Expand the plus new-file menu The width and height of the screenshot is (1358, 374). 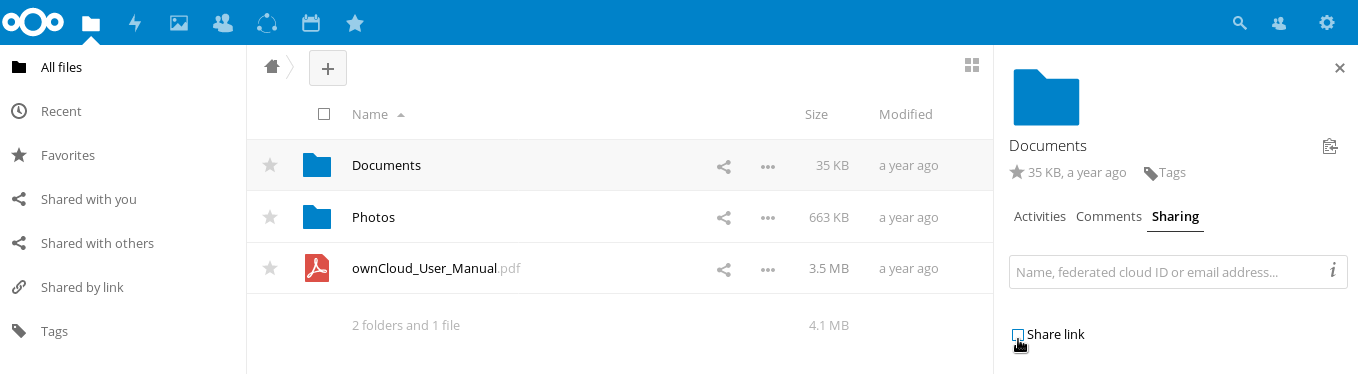click(327, 68)
